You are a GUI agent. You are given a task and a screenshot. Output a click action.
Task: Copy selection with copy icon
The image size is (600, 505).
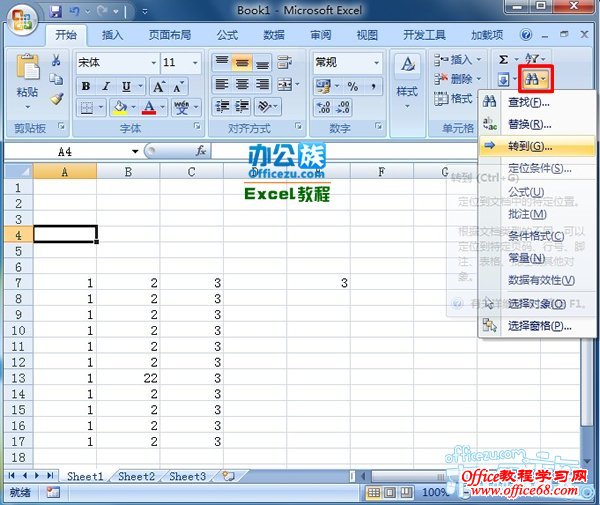pyautogui.click(x=56, y=79)
